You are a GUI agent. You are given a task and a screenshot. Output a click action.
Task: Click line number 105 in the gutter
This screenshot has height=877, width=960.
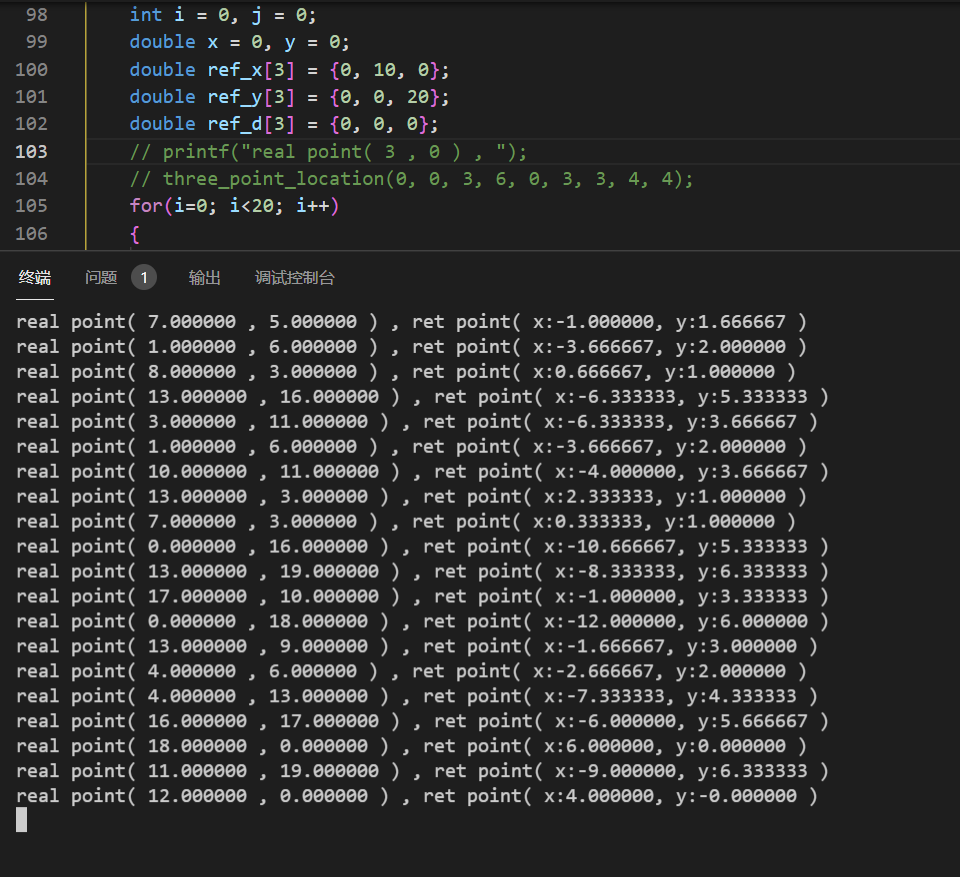31,206
